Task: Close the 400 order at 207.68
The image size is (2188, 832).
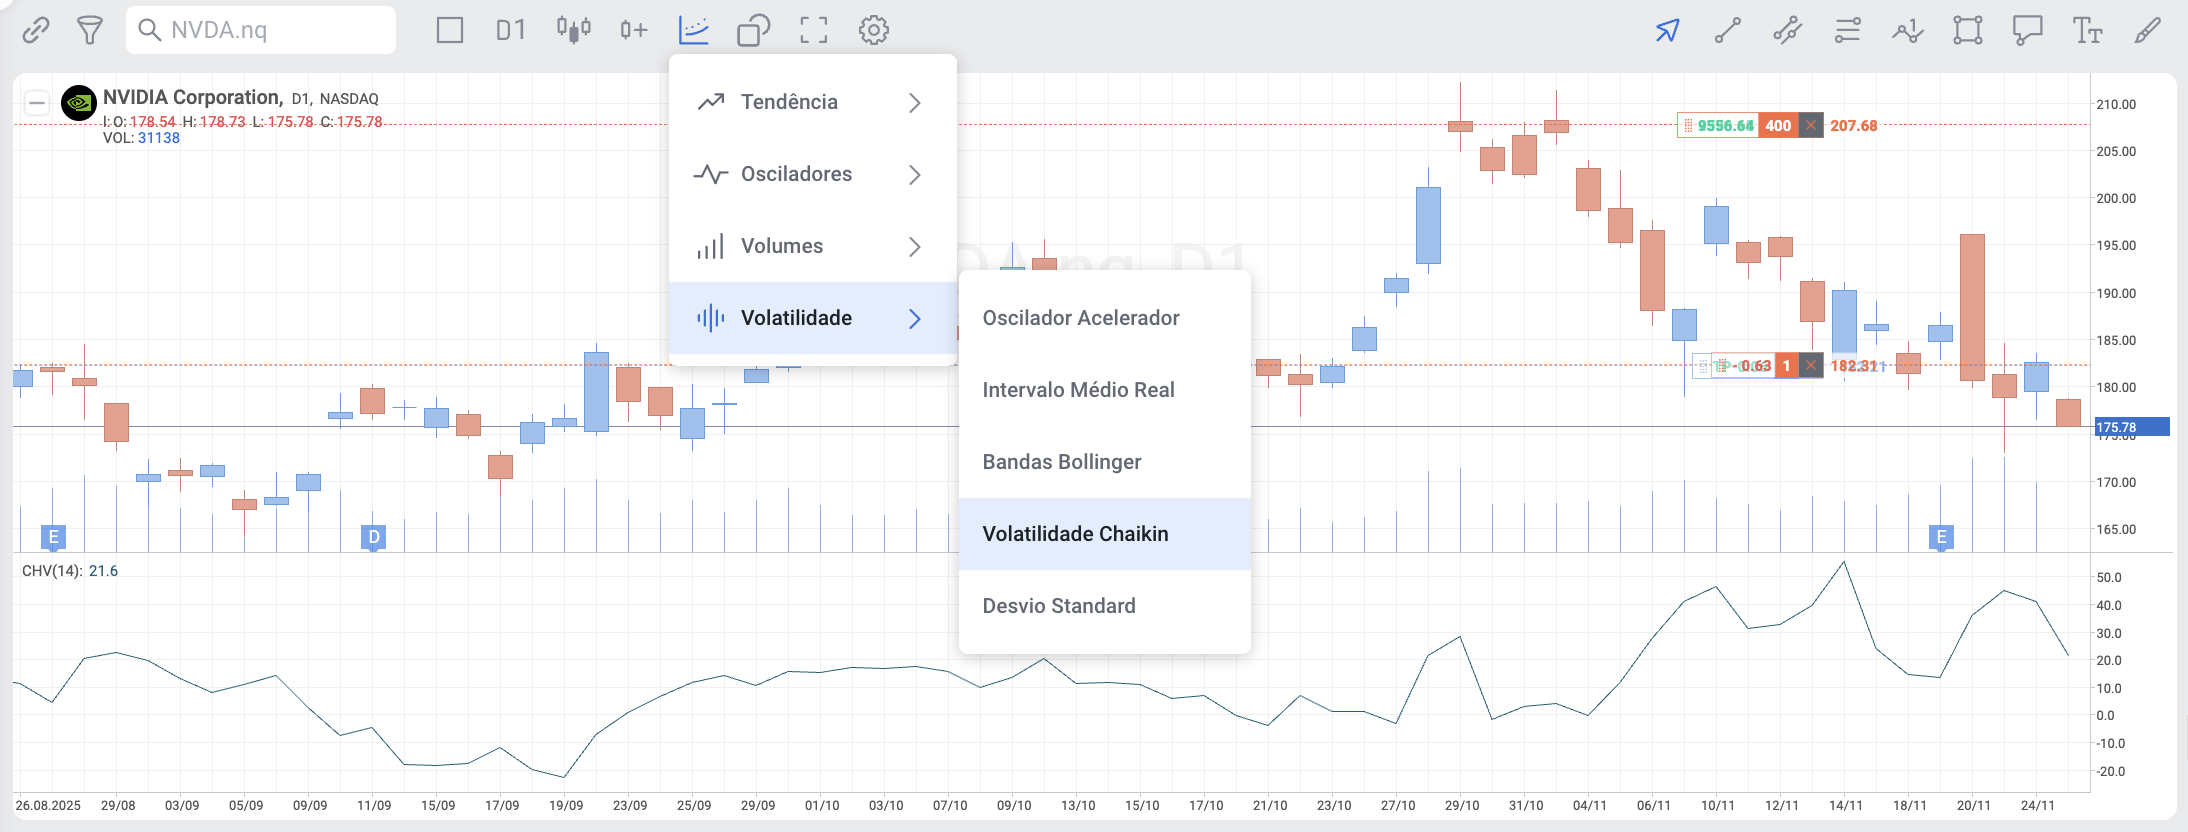Action: click(x=1811, y=125)
